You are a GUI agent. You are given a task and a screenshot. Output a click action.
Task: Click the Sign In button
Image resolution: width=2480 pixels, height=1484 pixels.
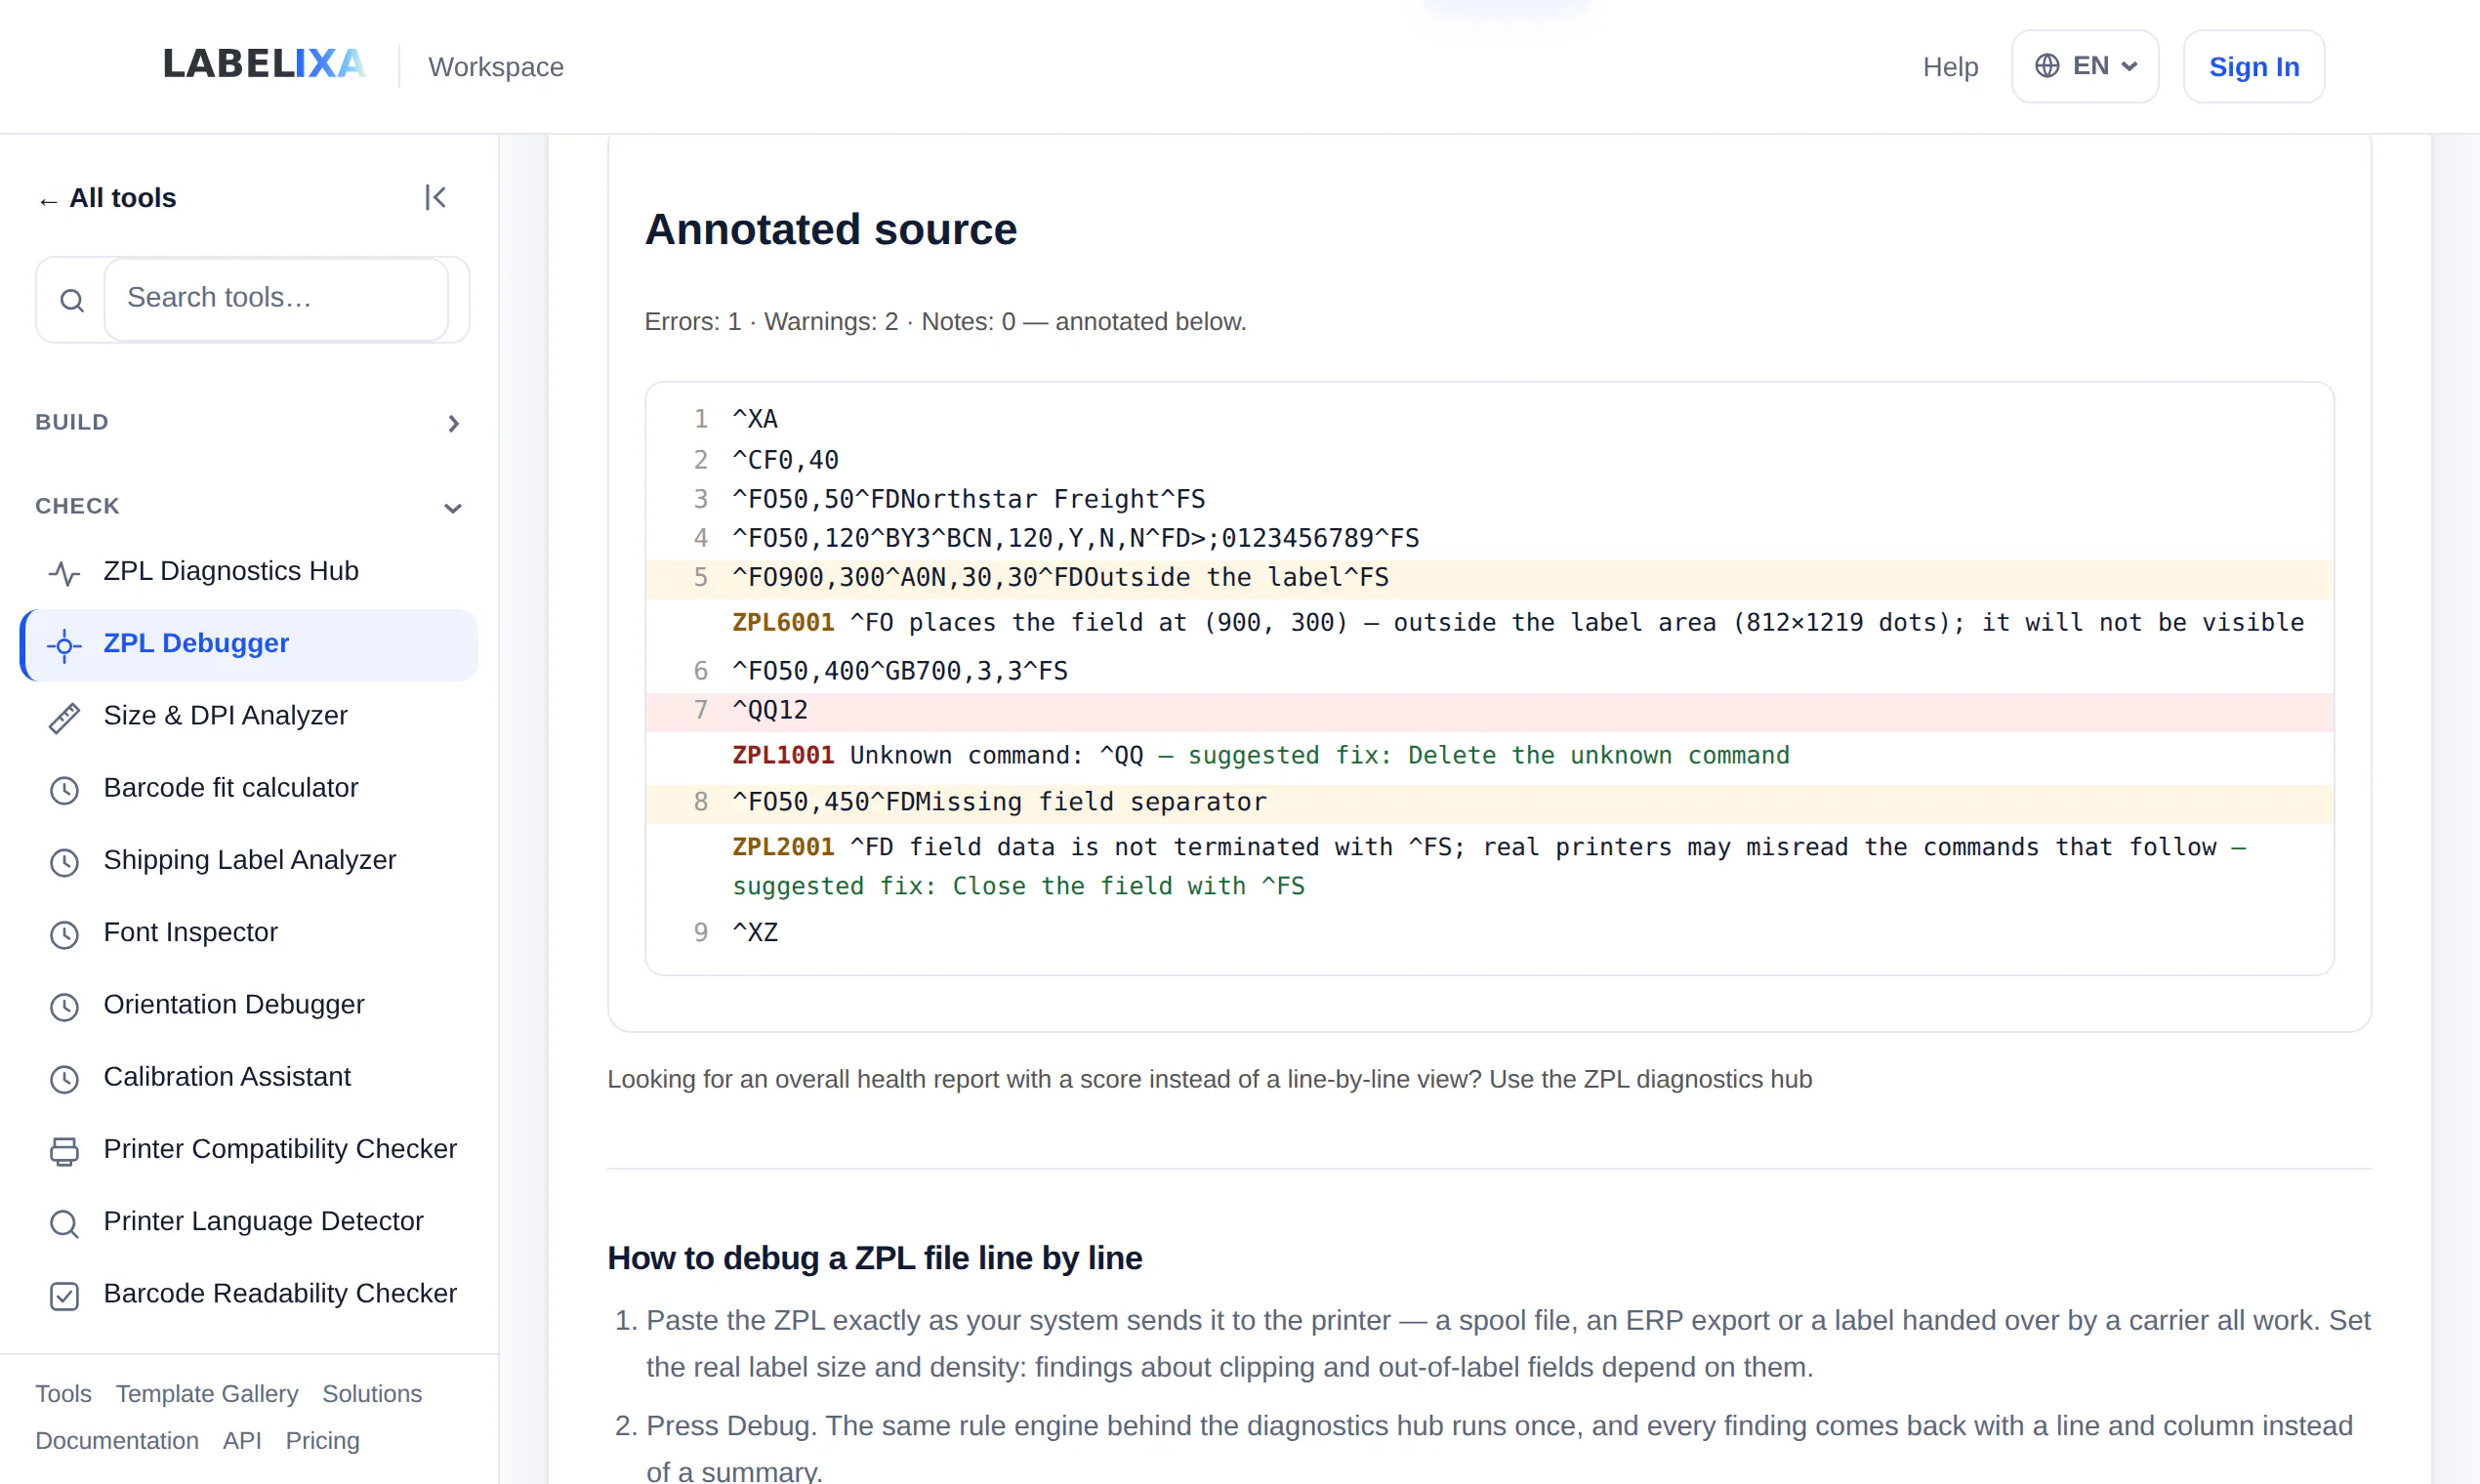pyautogui.click(x=2253, y=66)
